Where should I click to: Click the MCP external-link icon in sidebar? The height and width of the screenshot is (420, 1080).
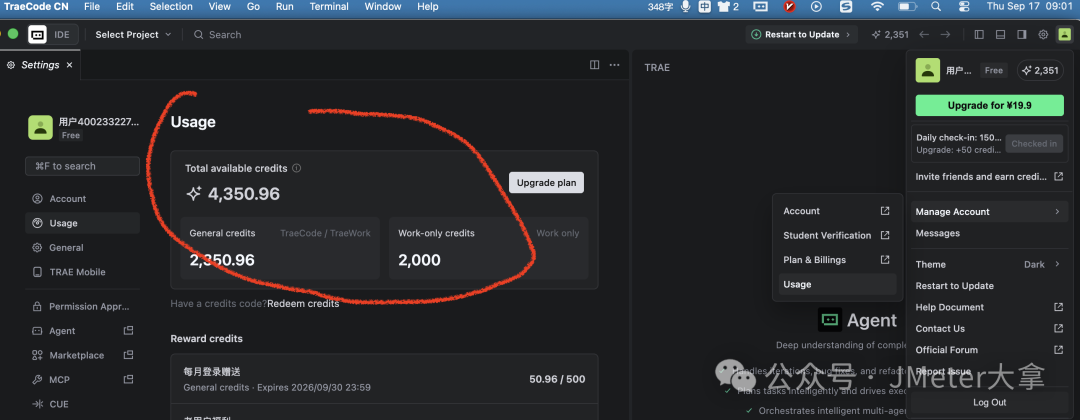(x=128, y=379)
